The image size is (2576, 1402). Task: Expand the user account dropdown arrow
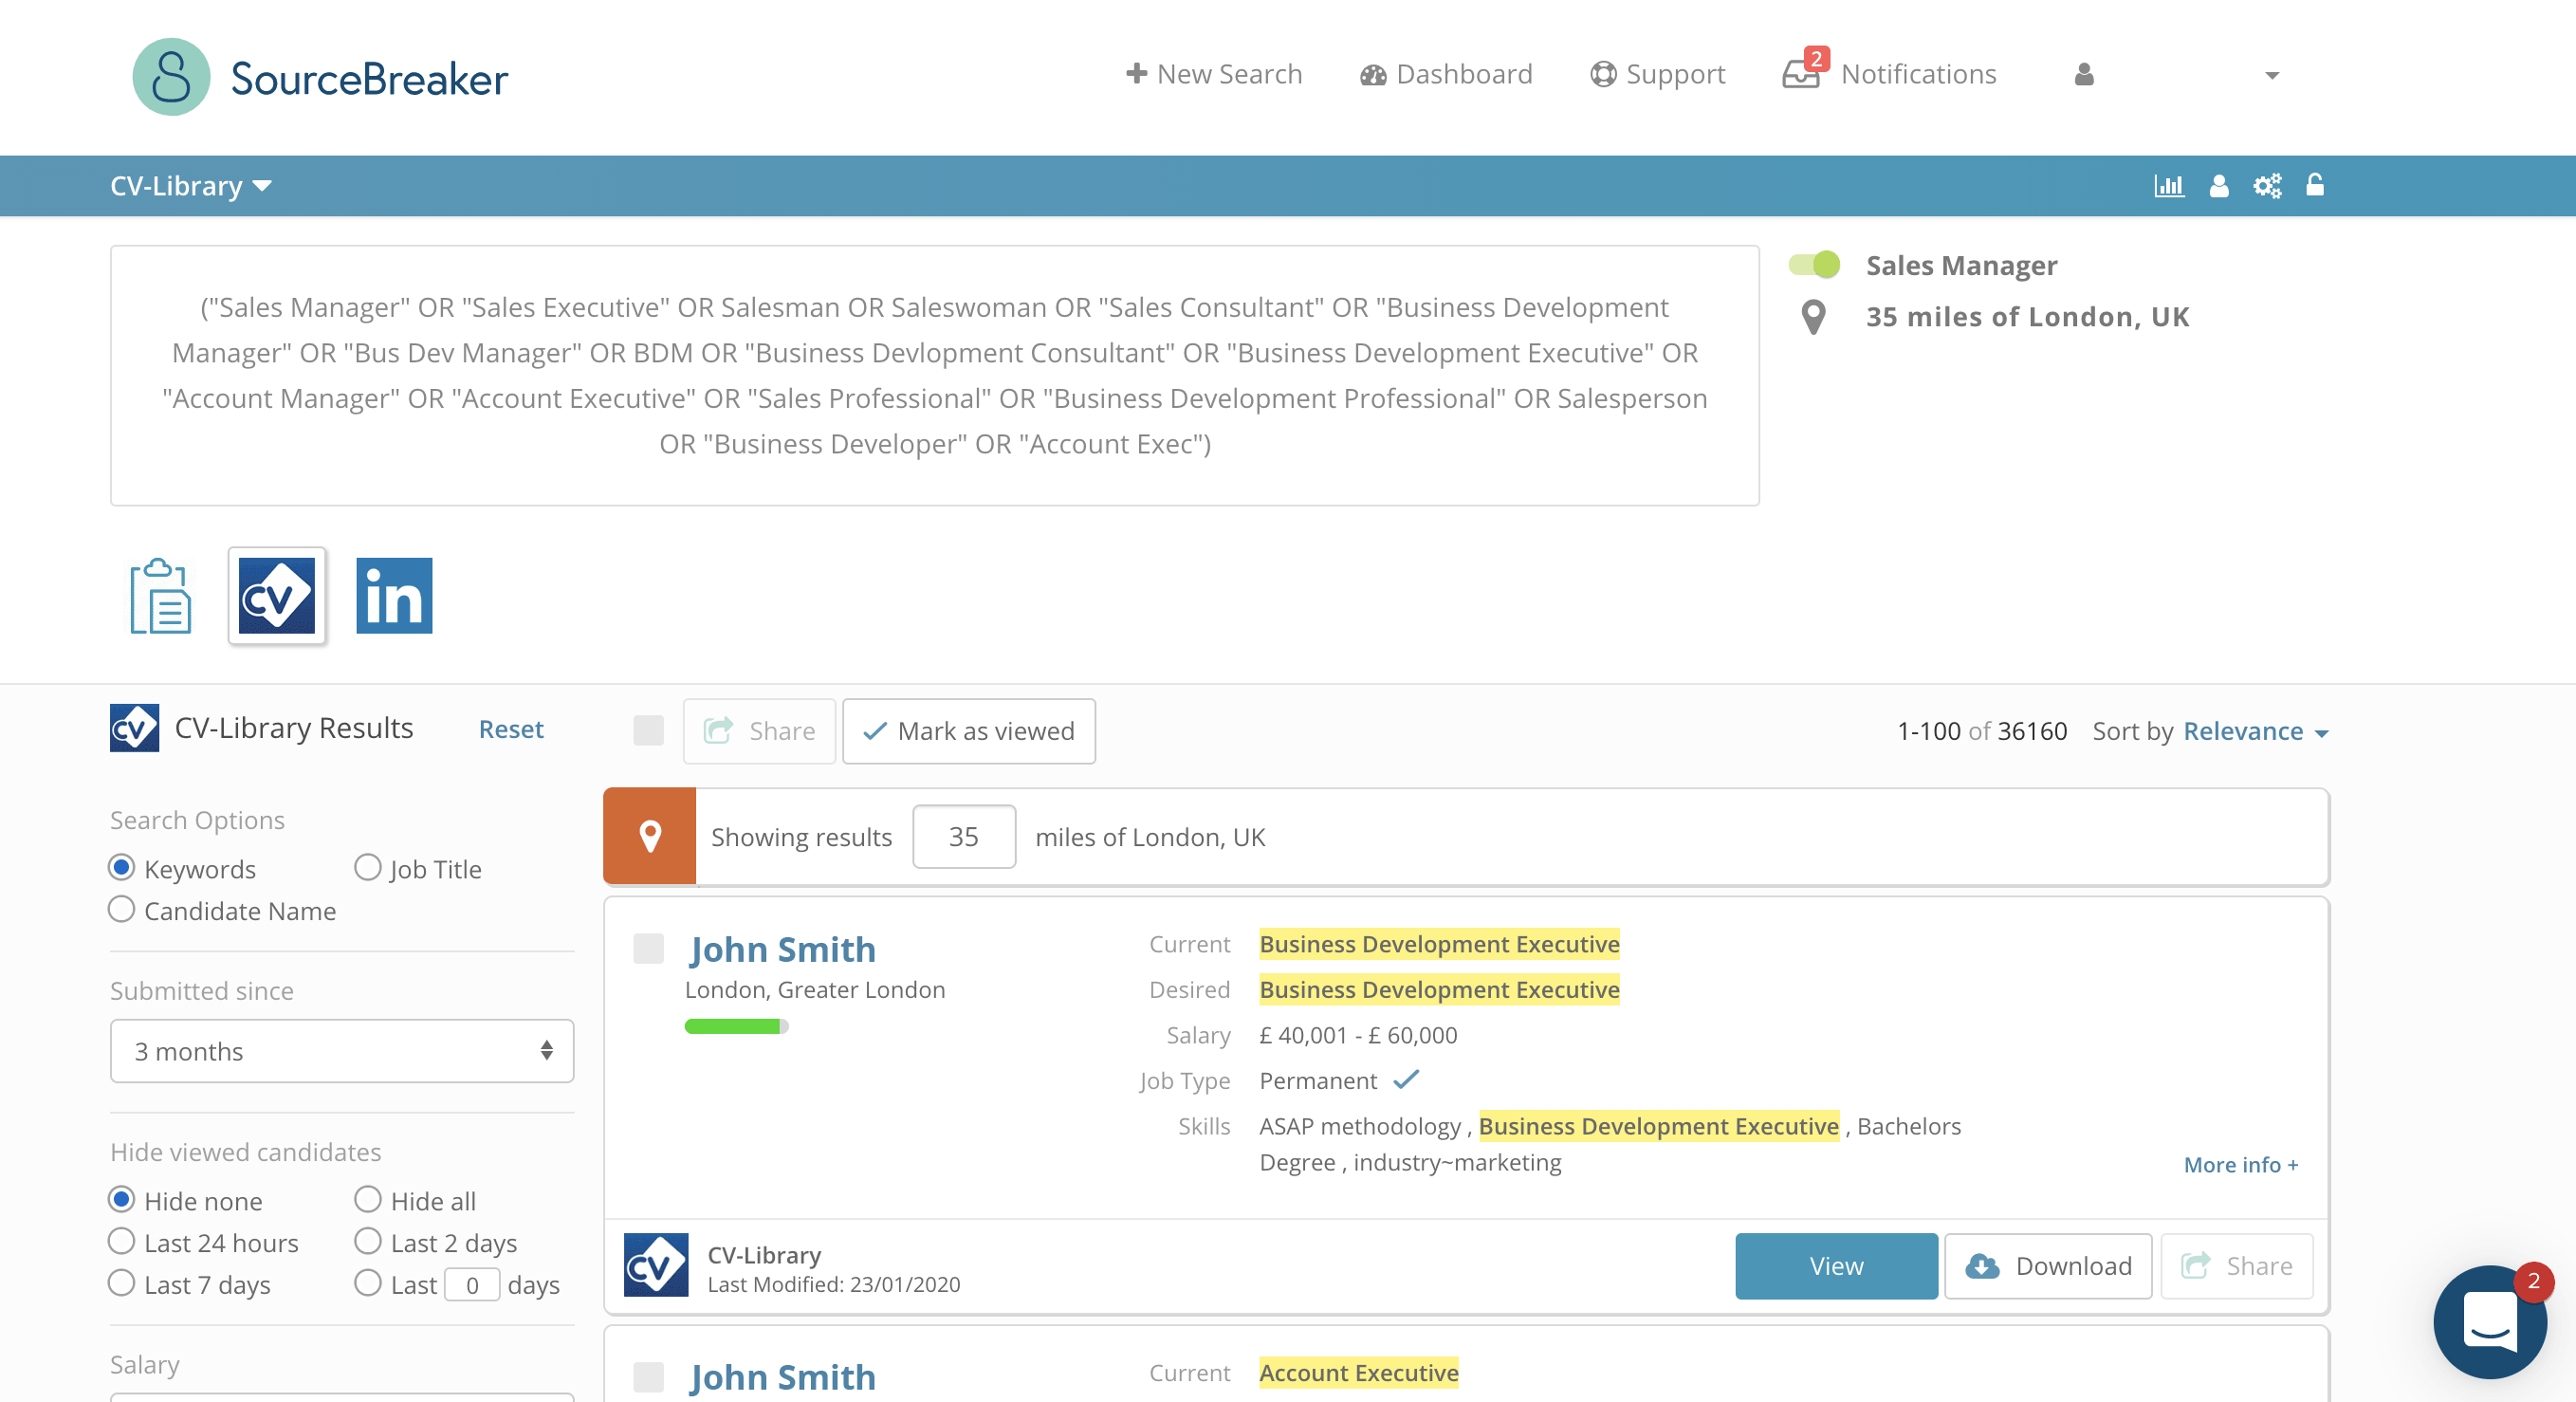point(2272,76)
